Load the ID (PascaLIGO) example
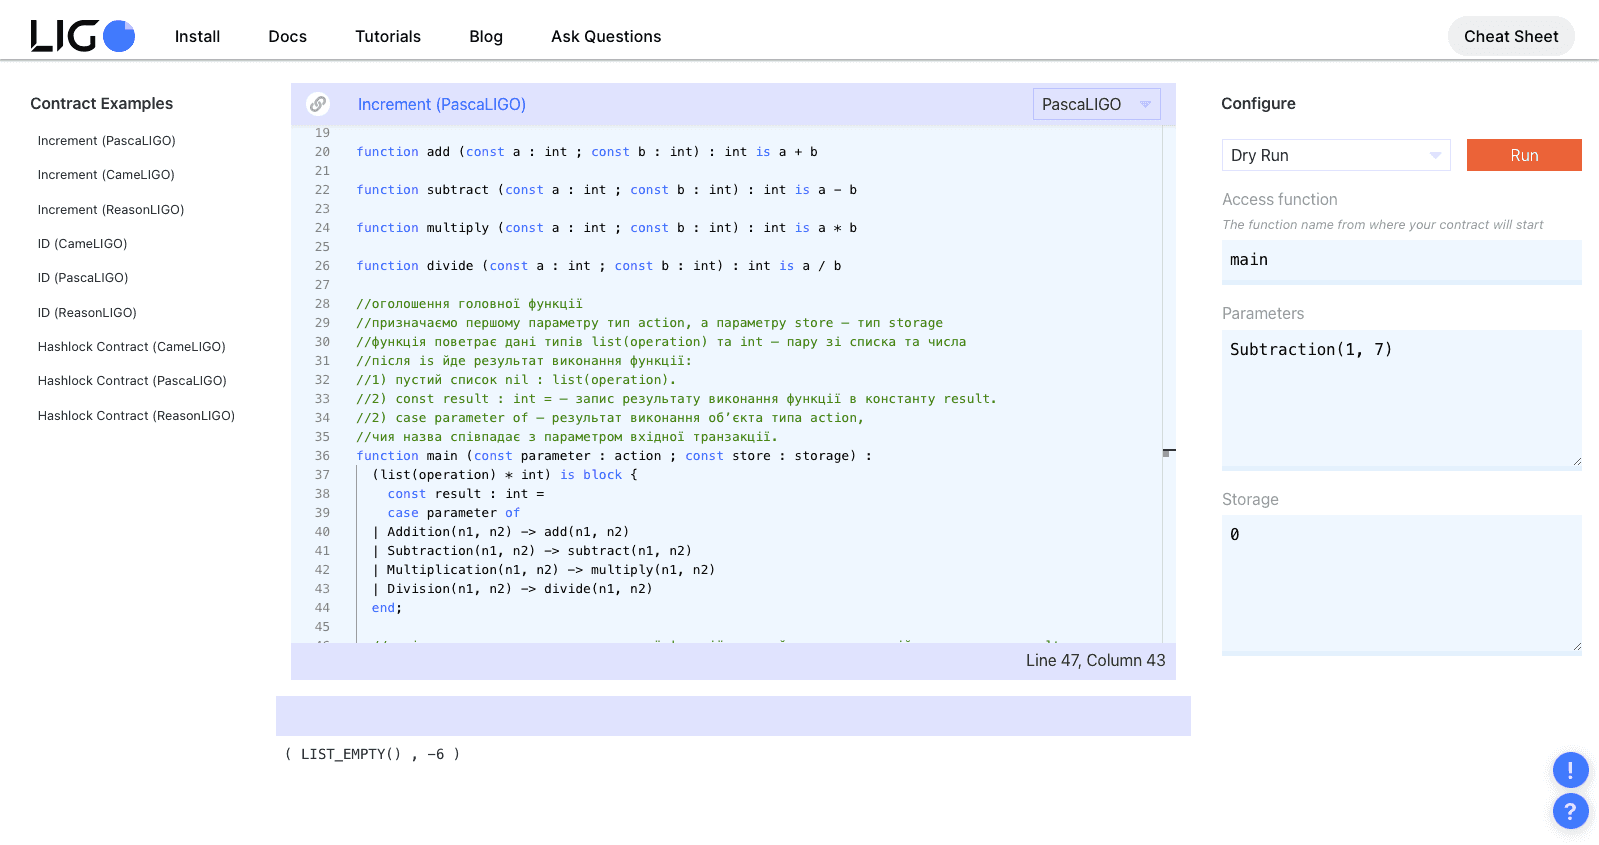Viewport: 1599px width, 845px height. [83, 278]
